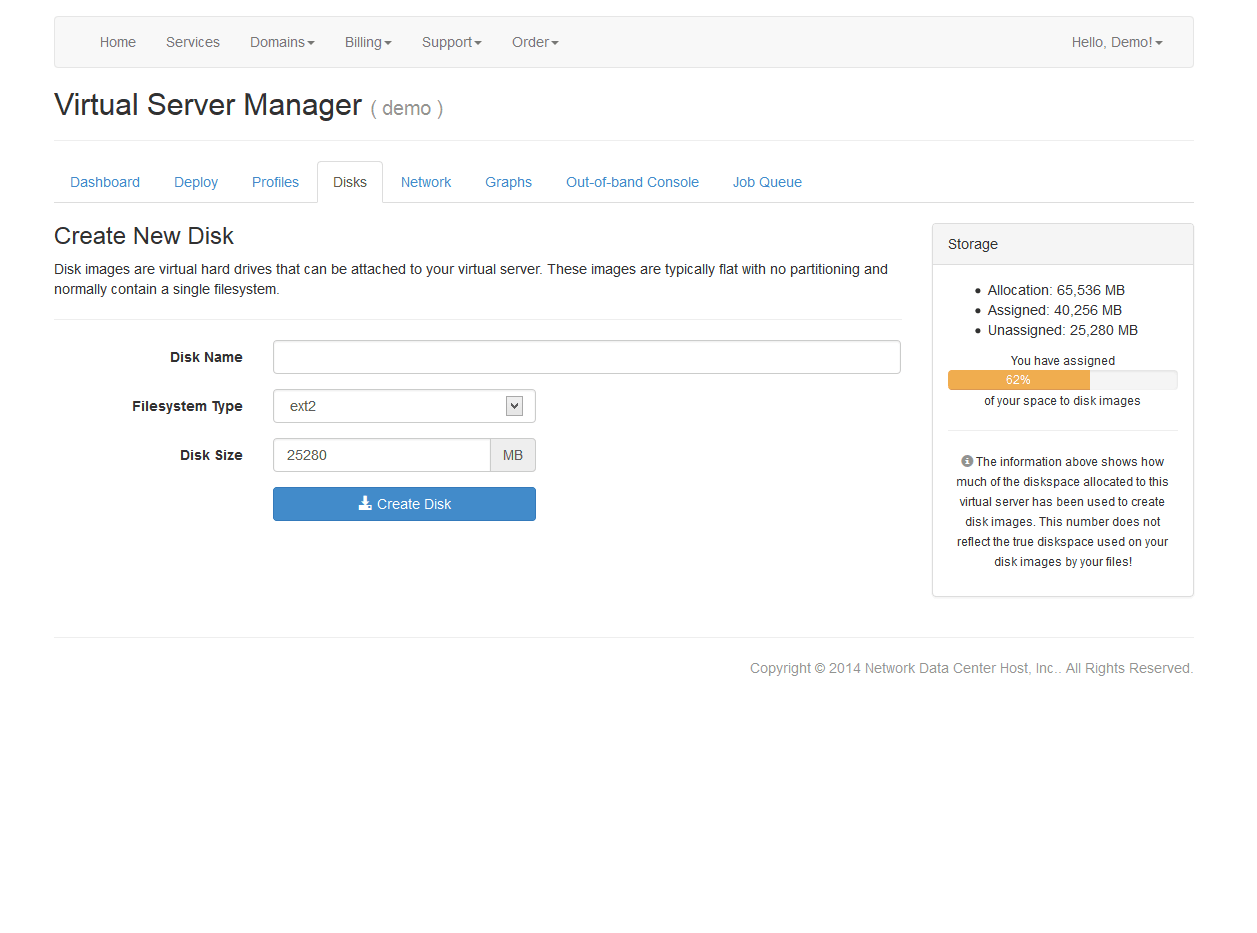Switch to the Dashboard tab
1257x933 pixels.
[x=105, y=182]
